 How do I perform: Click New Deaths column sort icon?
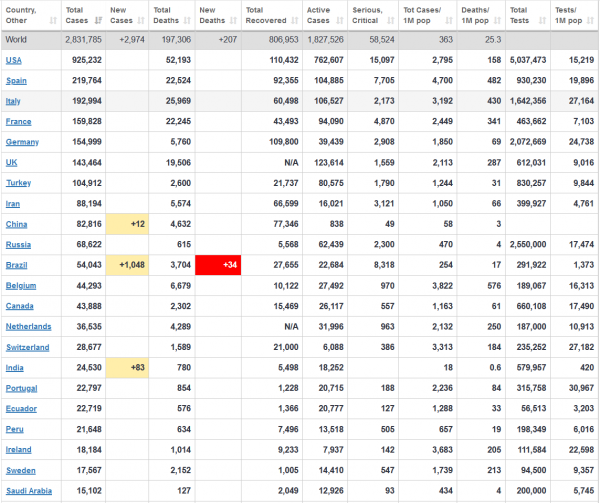point(233,21)
